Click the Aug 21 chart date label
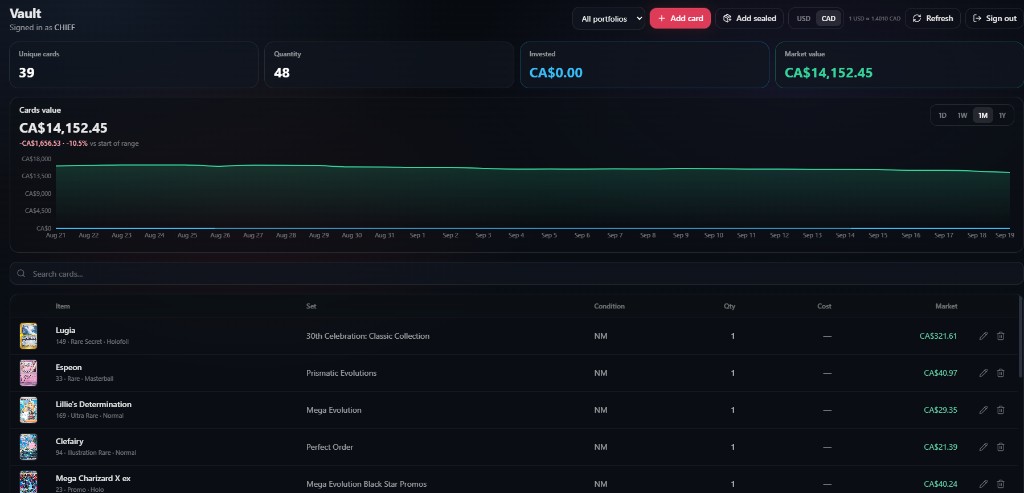This screenshot has height=493, width=1024. pyautogui.click(x=56, y=235)
